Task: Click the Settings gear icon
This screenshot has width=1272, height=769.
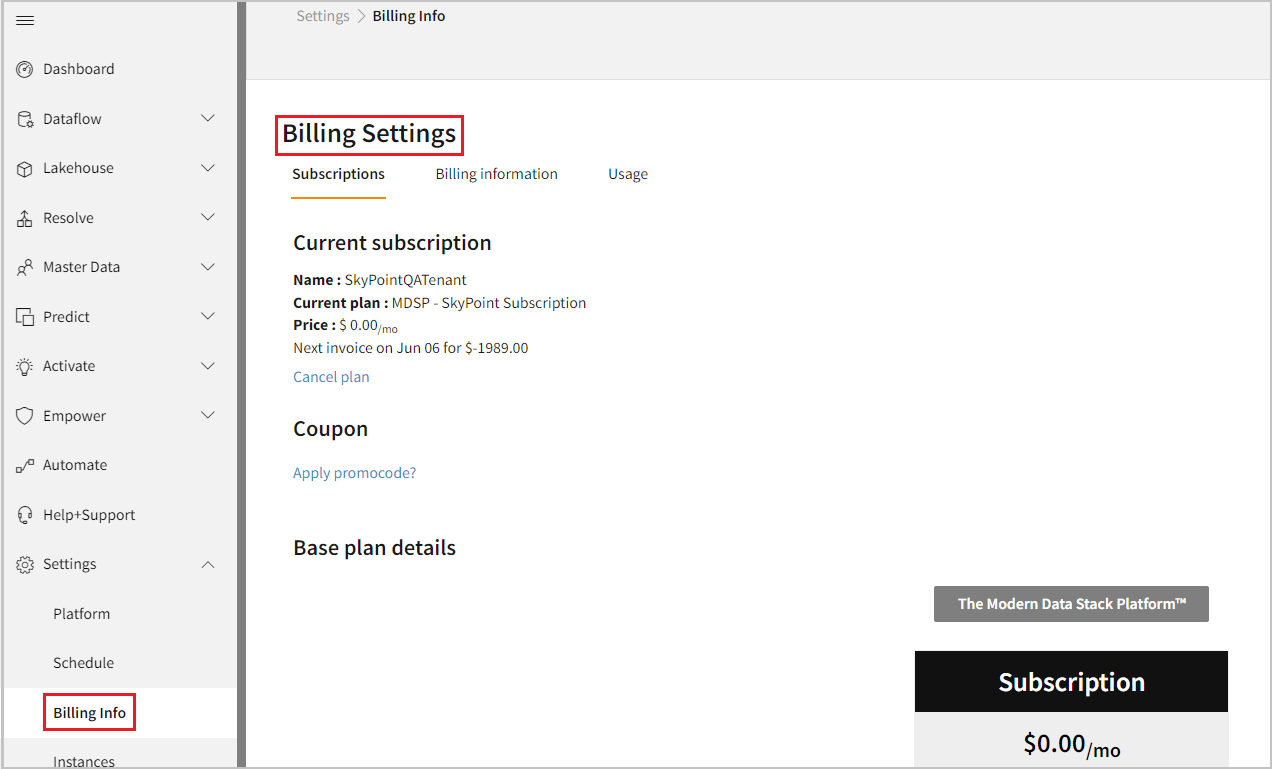Action: coord(25,564)
